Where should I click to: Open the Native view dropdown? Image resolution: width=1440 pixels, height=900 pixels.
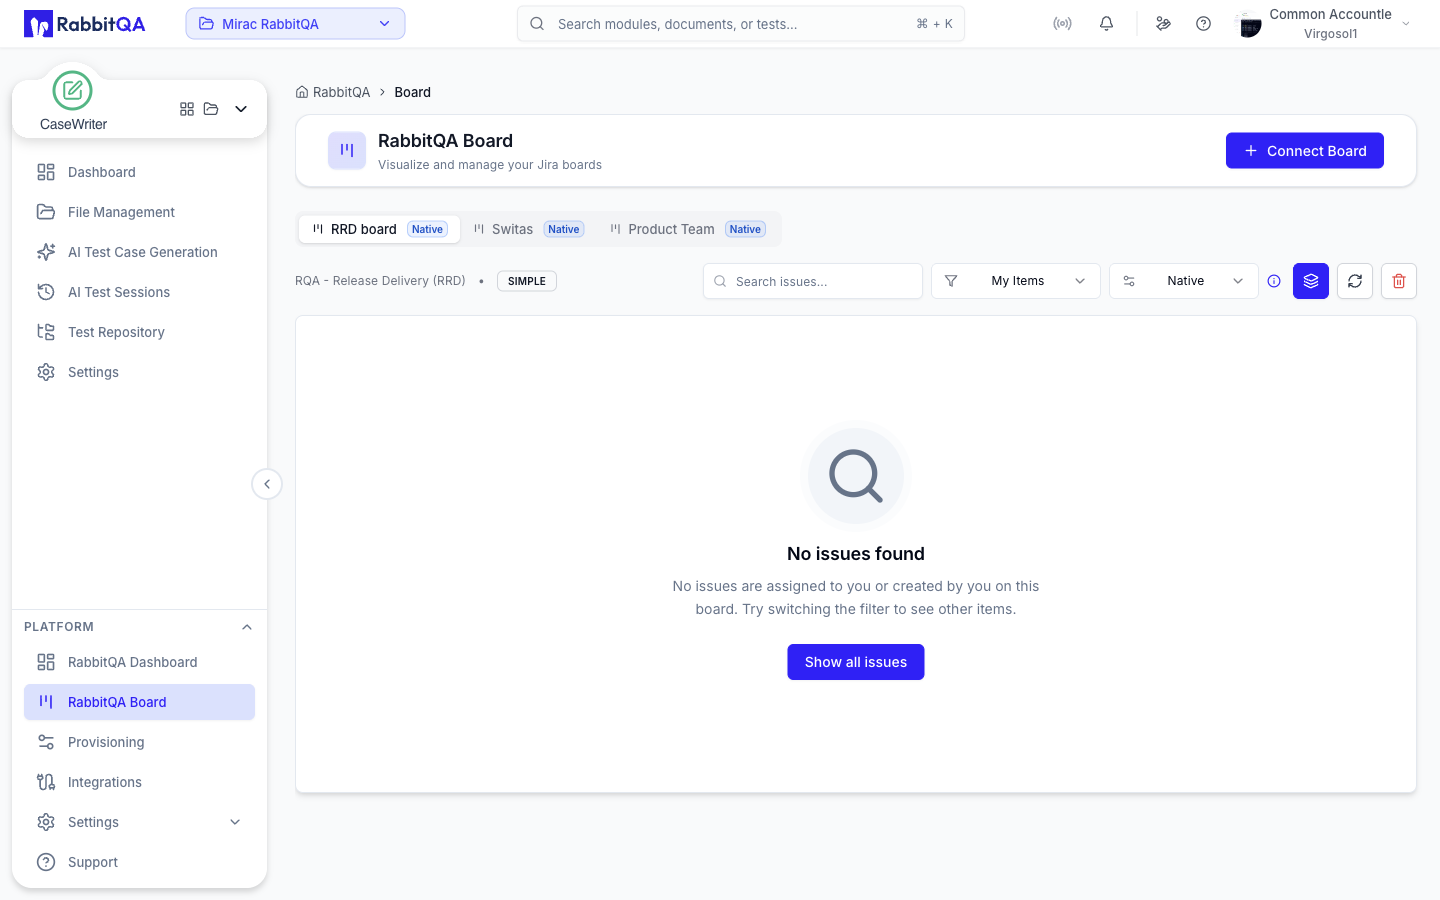[1184, 281]
